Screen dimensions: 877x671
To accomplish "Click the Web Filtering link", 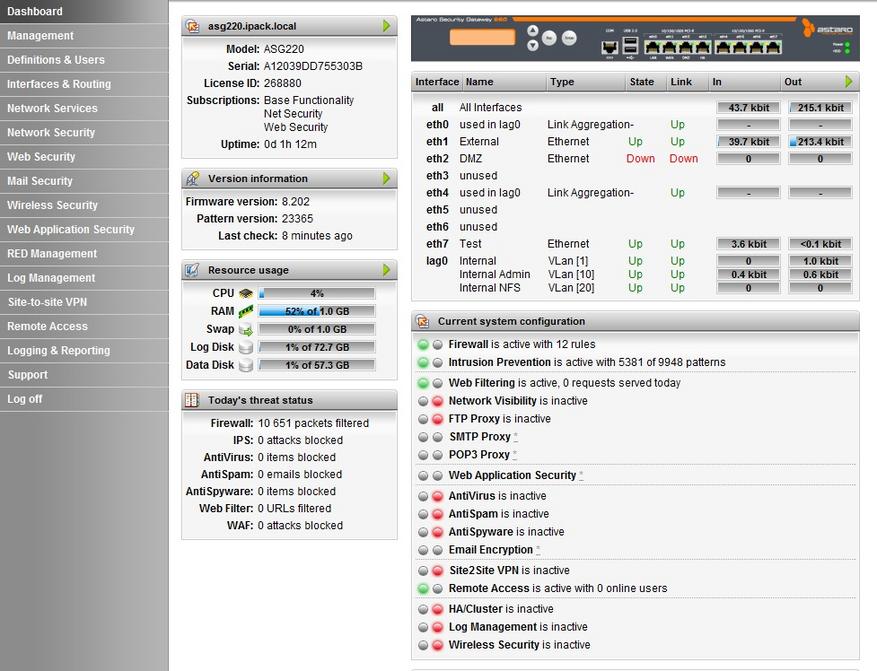I will click(x=482, y=383).
